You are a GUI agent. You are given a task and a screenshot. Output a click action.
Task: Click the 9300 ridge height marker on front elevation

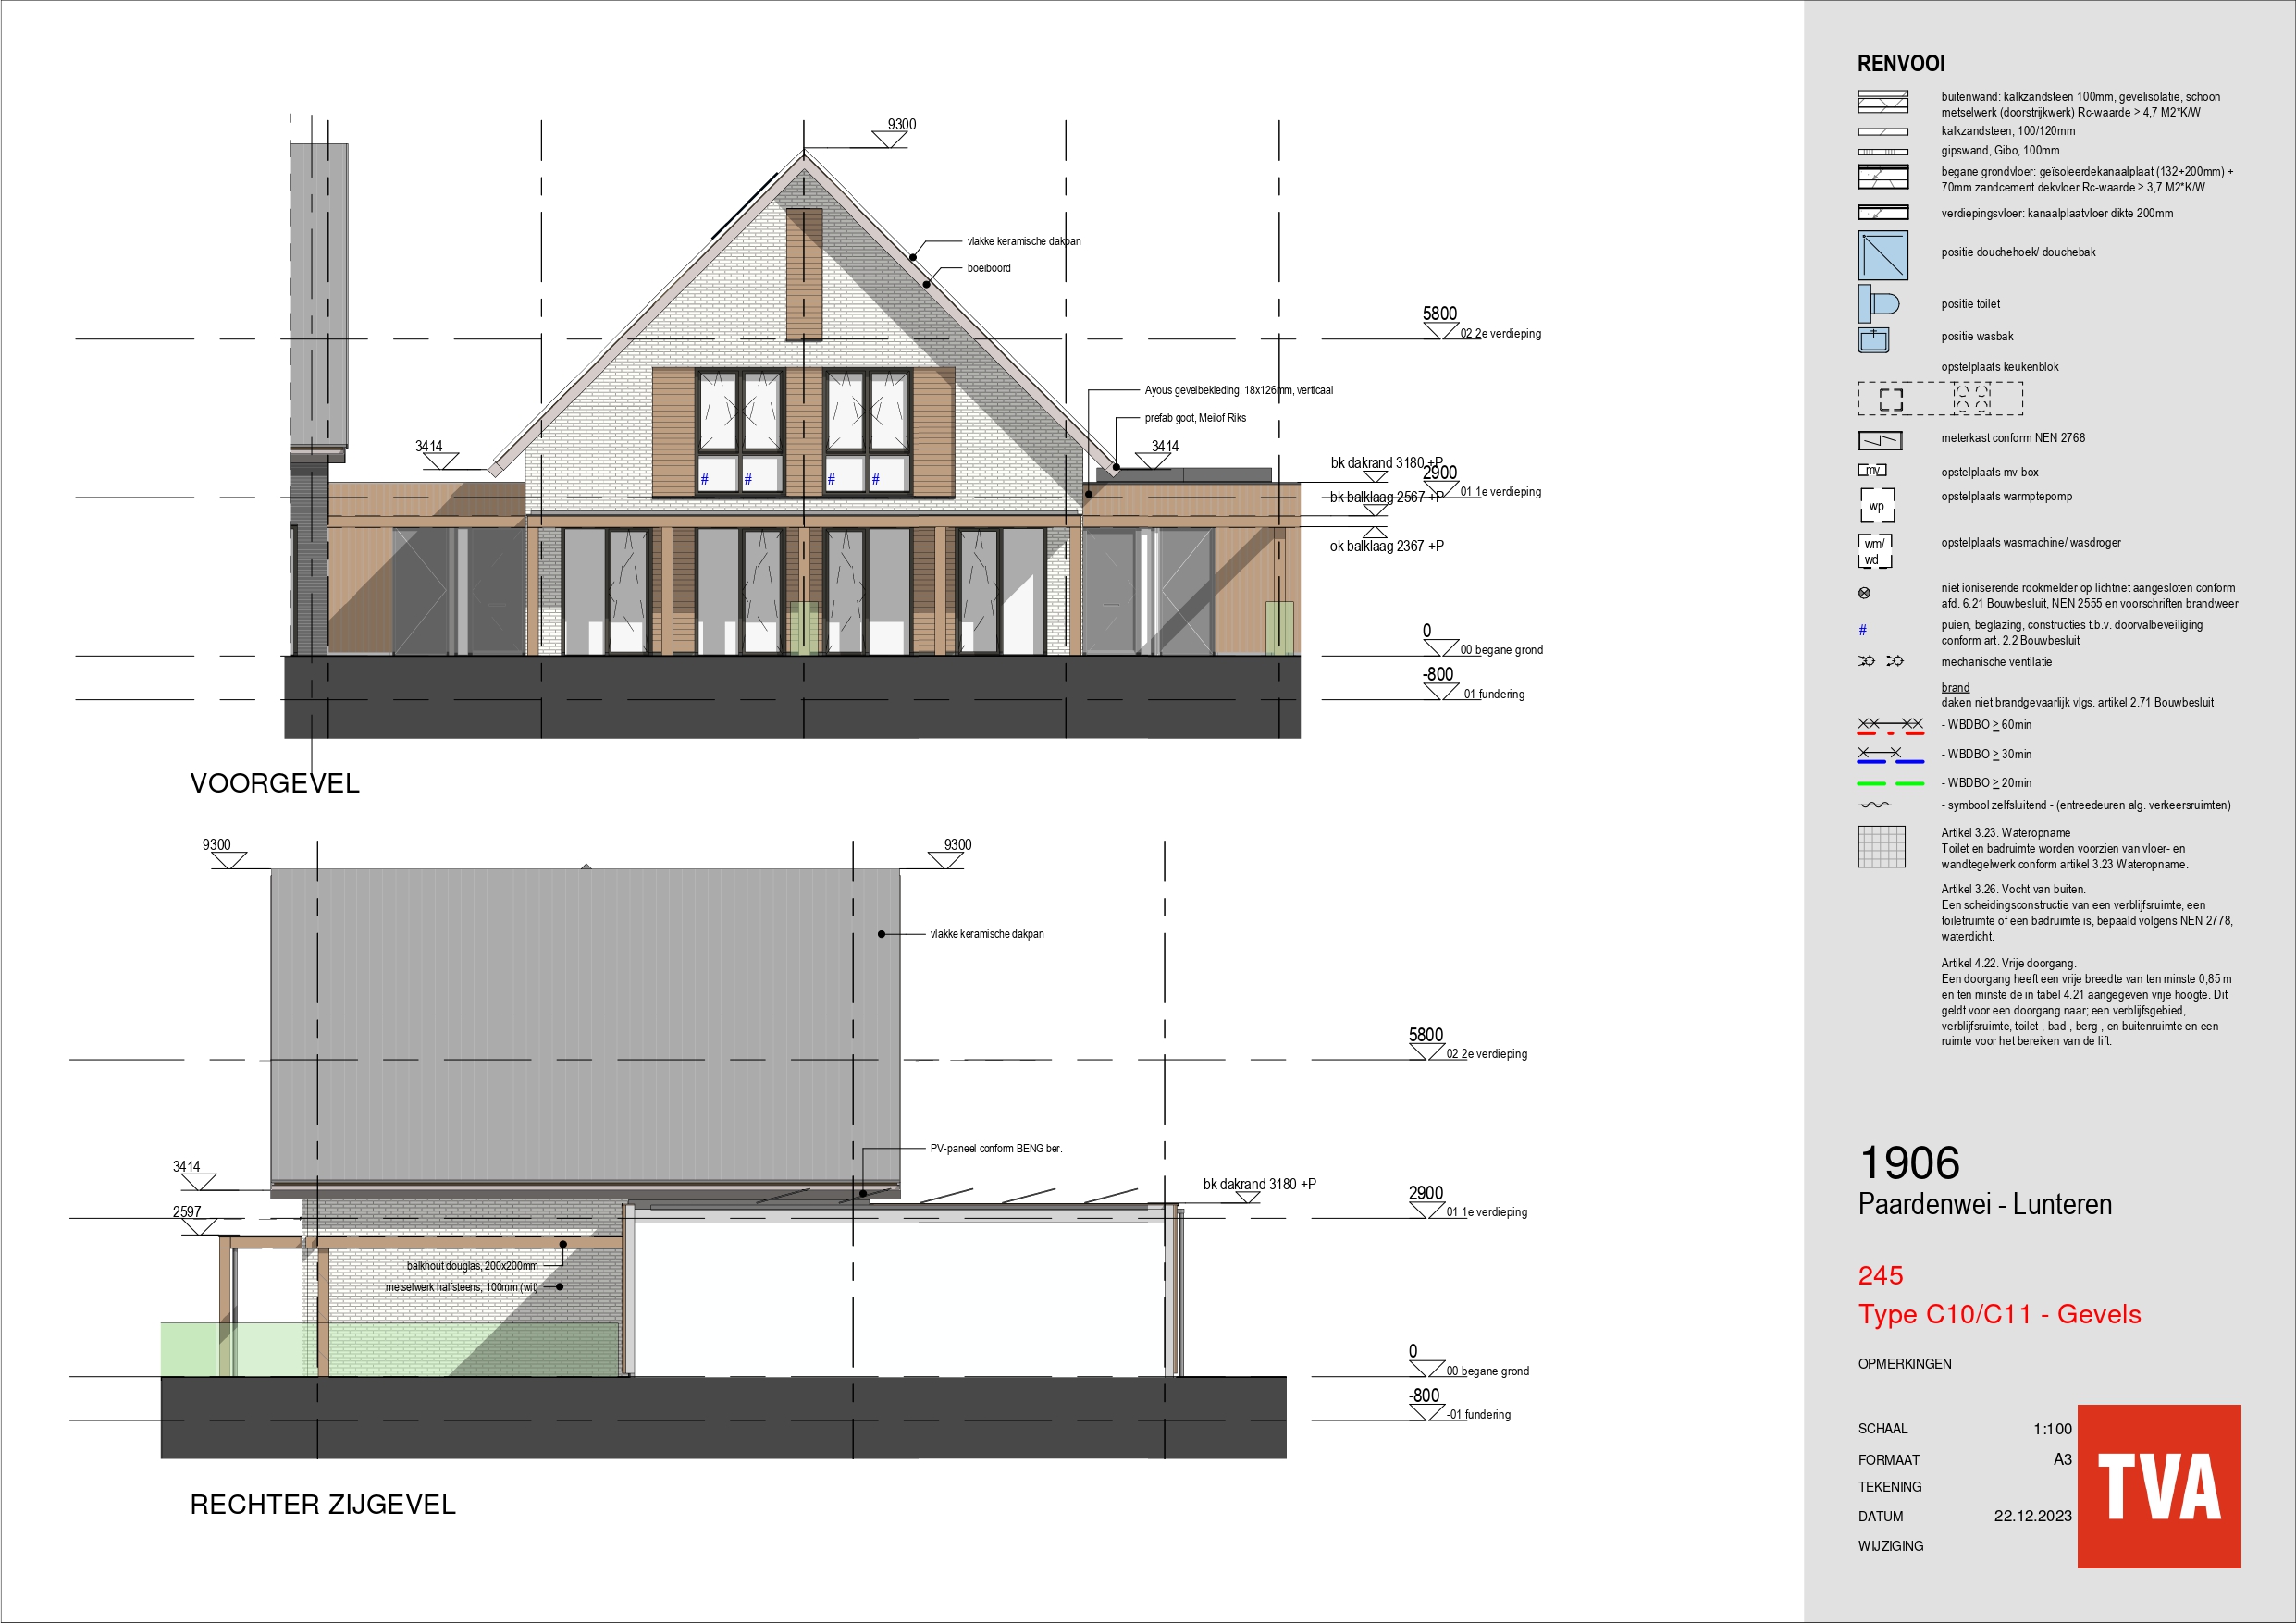click(900, 125)
